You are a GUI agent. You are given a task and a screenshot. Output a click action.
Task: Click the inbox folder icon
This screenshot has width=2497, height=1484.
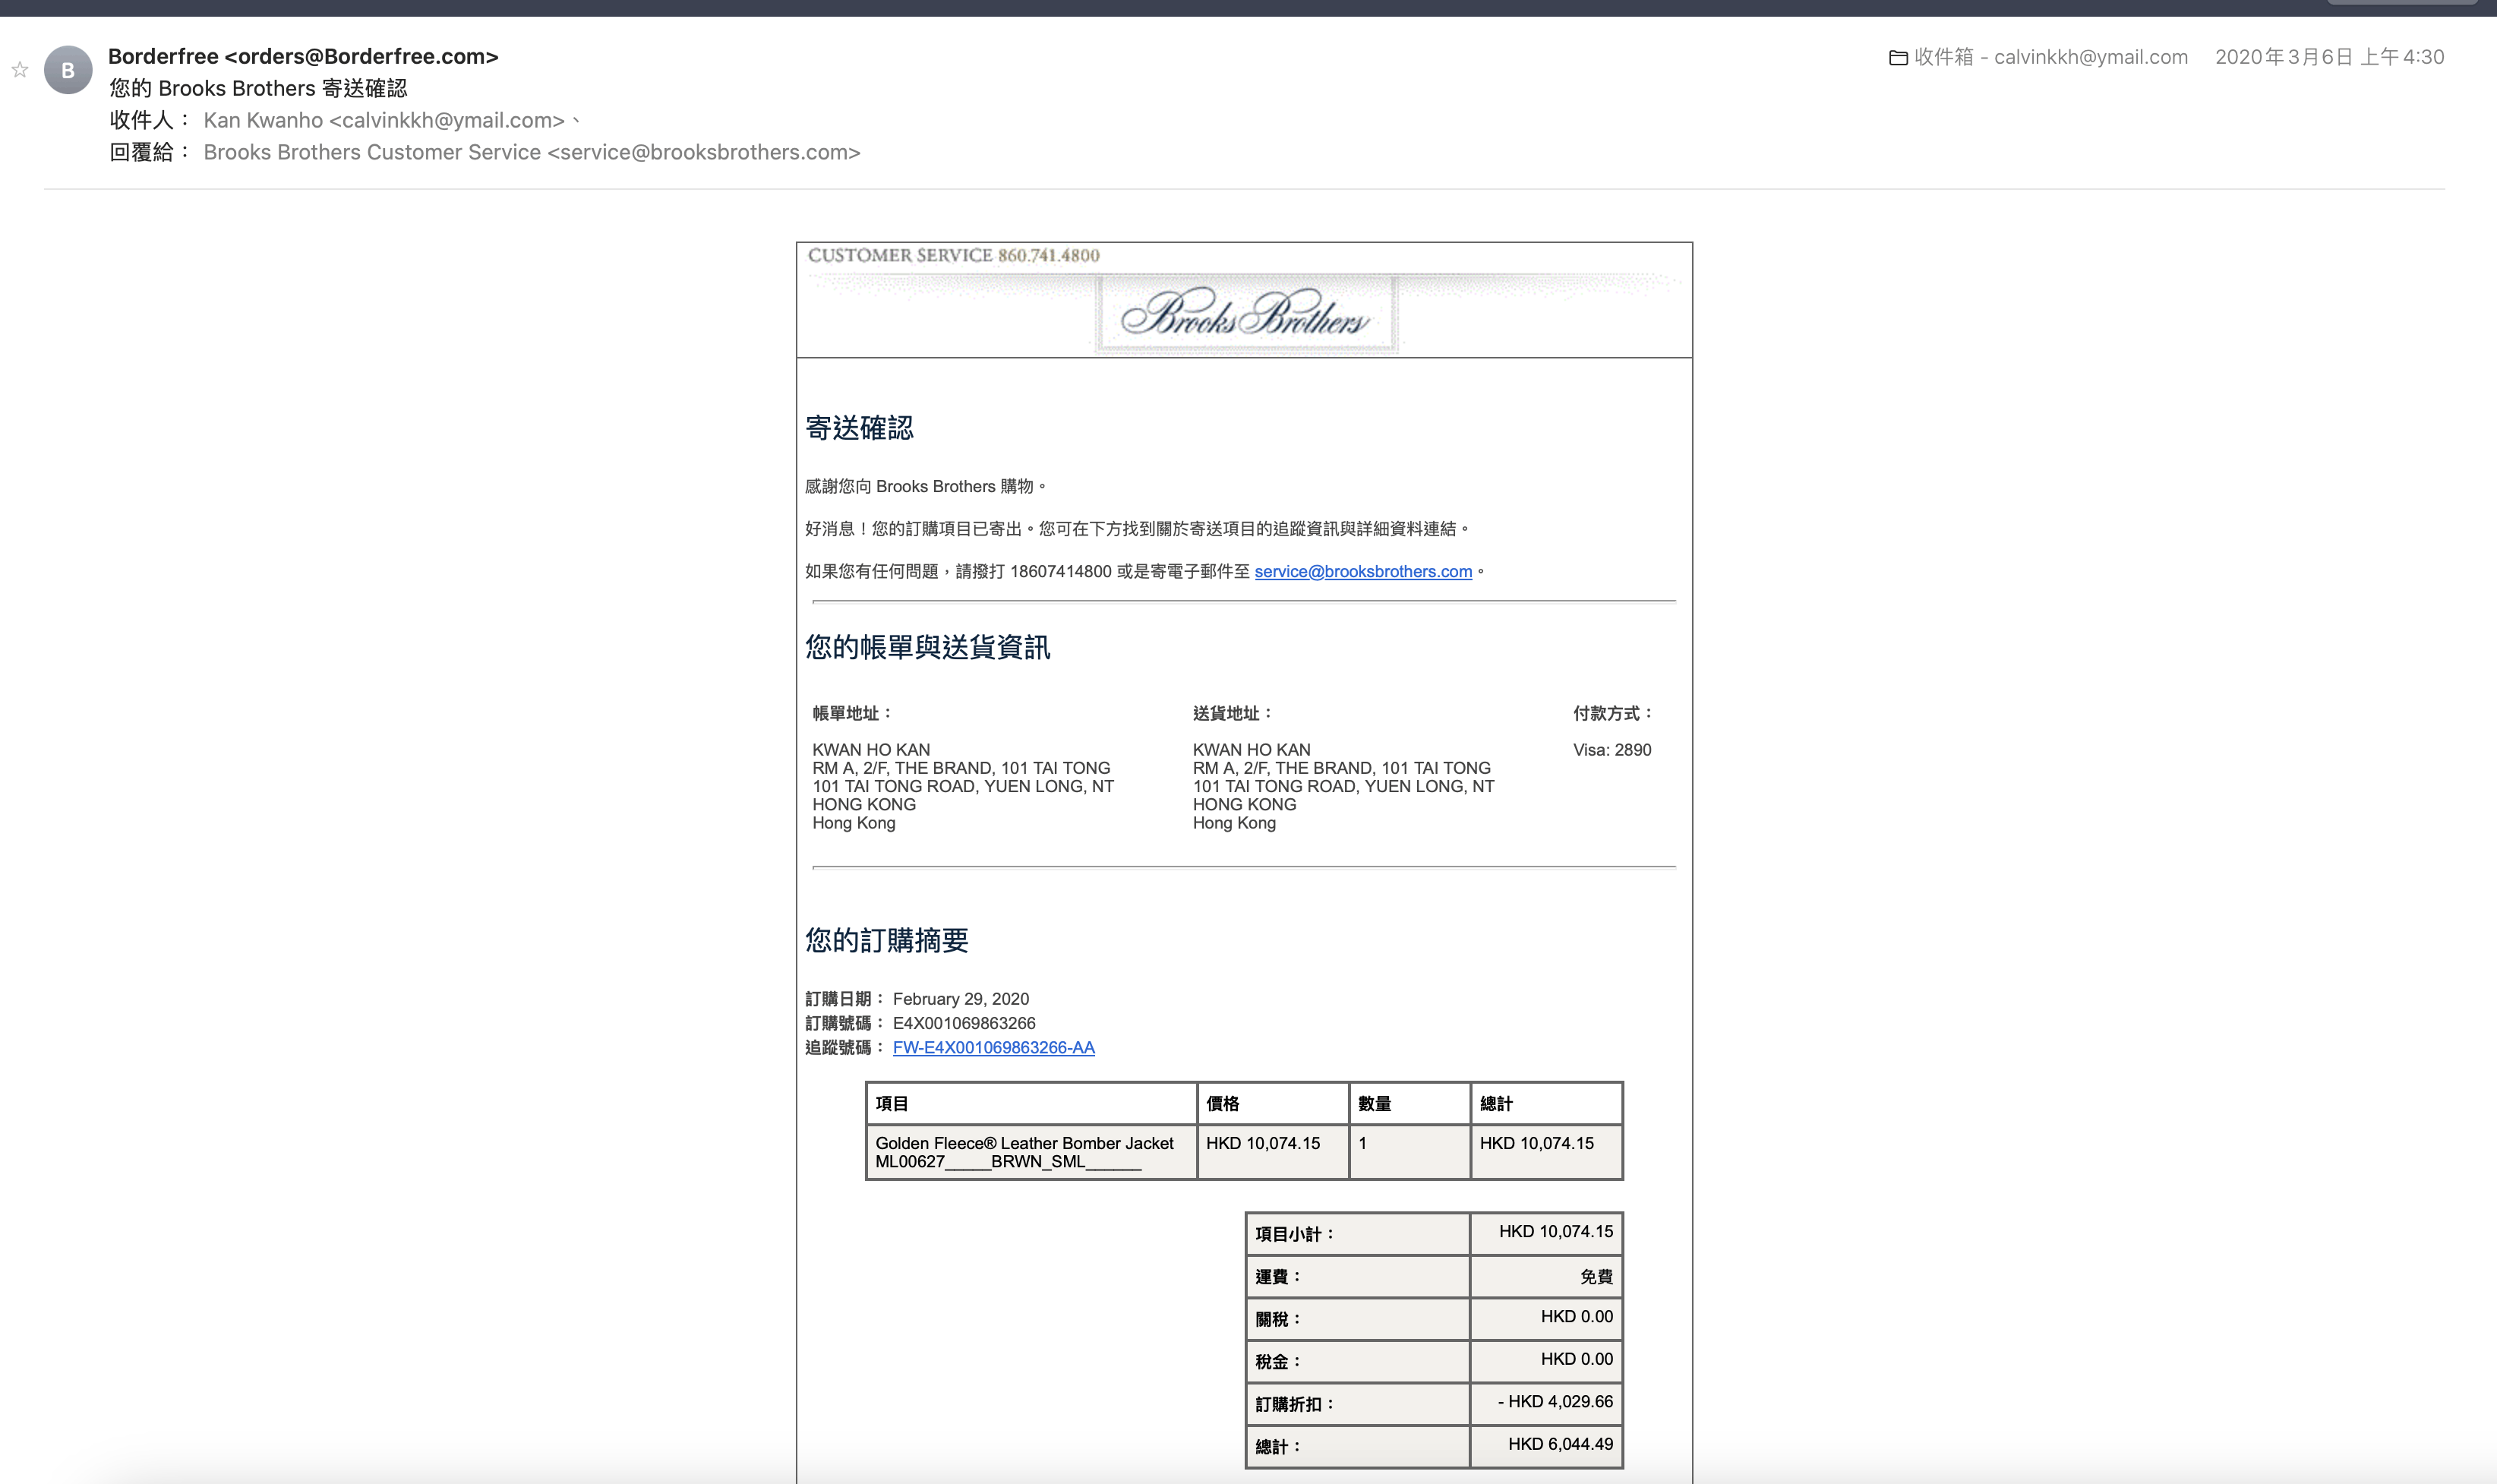[x=1897, y=58]
